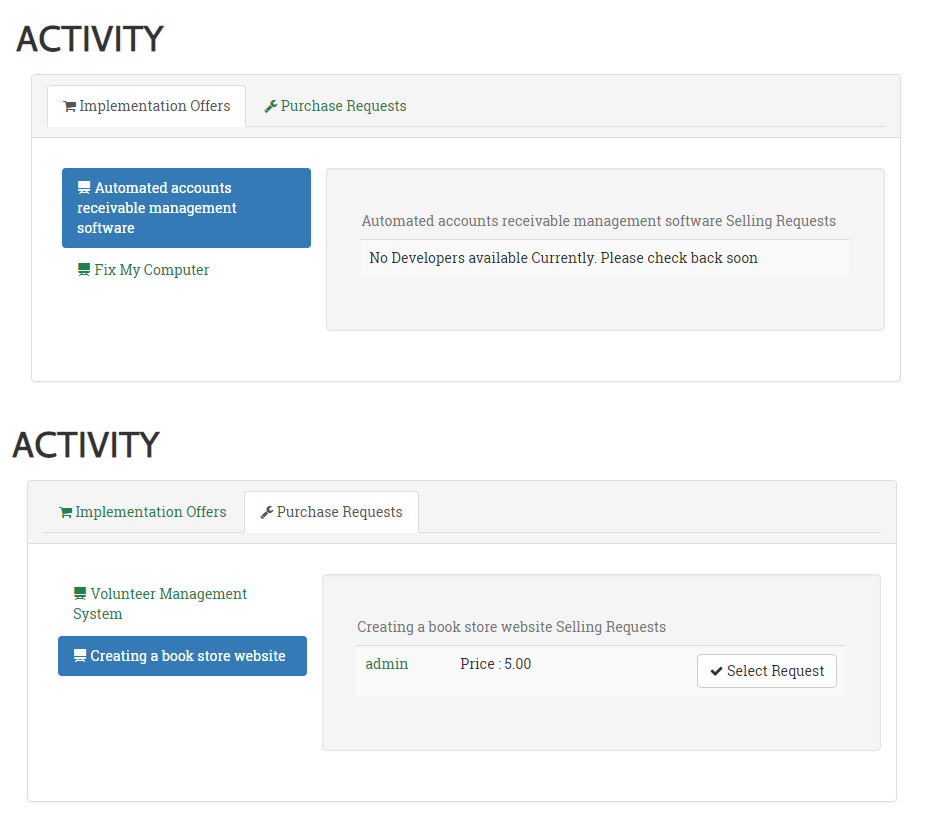Click the icon beside Creating a book store website
The height and width of the screenshot is (838, 926).
pos(80,656)
